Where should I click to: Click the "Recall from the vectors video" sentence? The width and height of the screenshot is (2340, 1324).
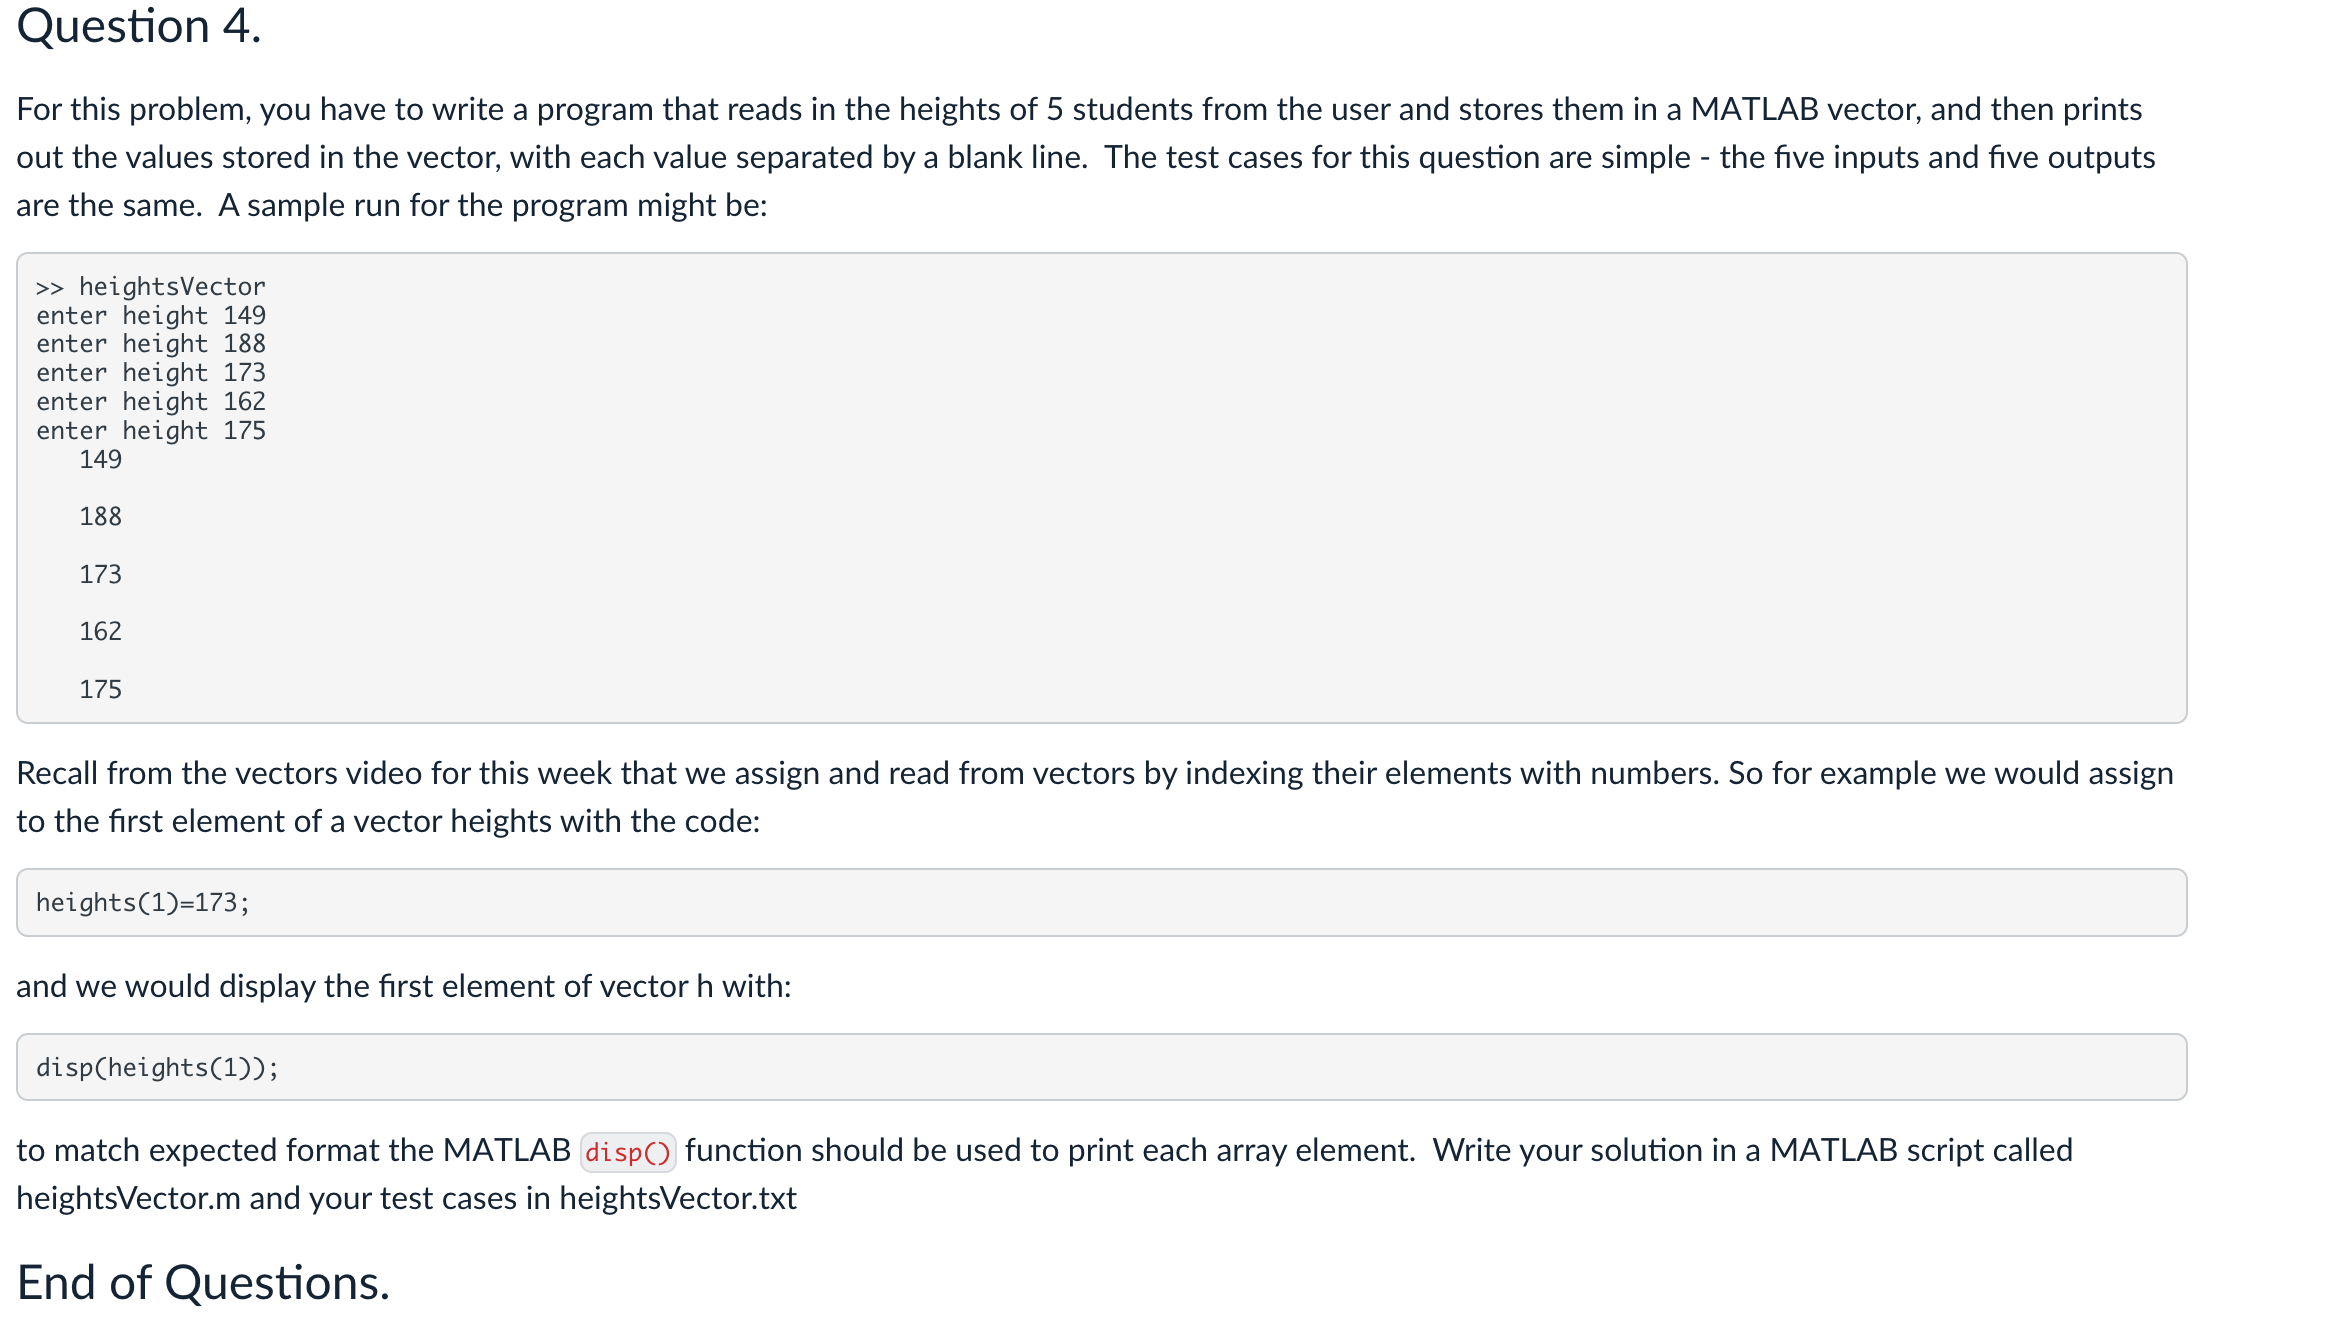1095,774
